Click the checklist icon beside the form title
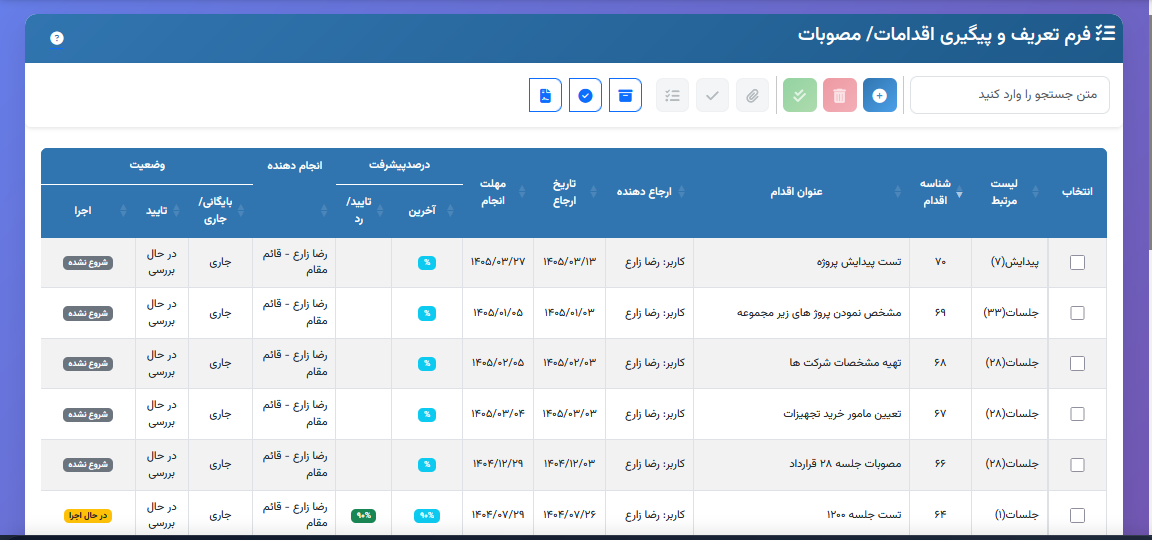Screen dimensions: 1152x540 (1106, 34)
